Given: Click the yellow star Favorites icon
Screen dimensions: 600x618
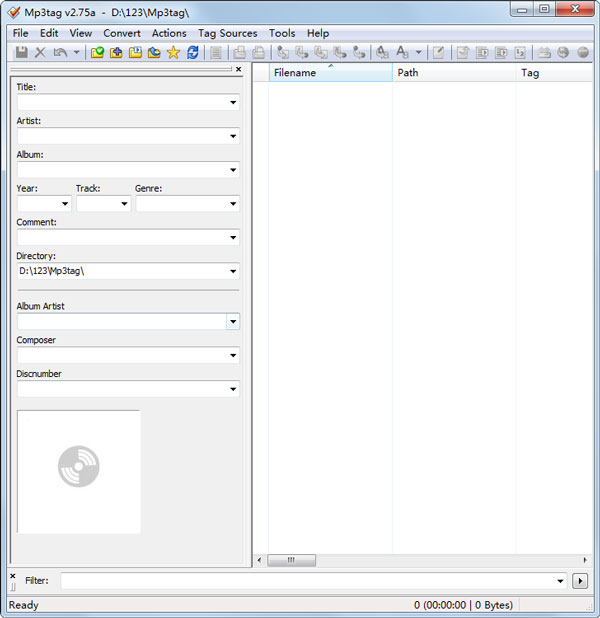Looking at the screenshot, I should tap(173, 52).
